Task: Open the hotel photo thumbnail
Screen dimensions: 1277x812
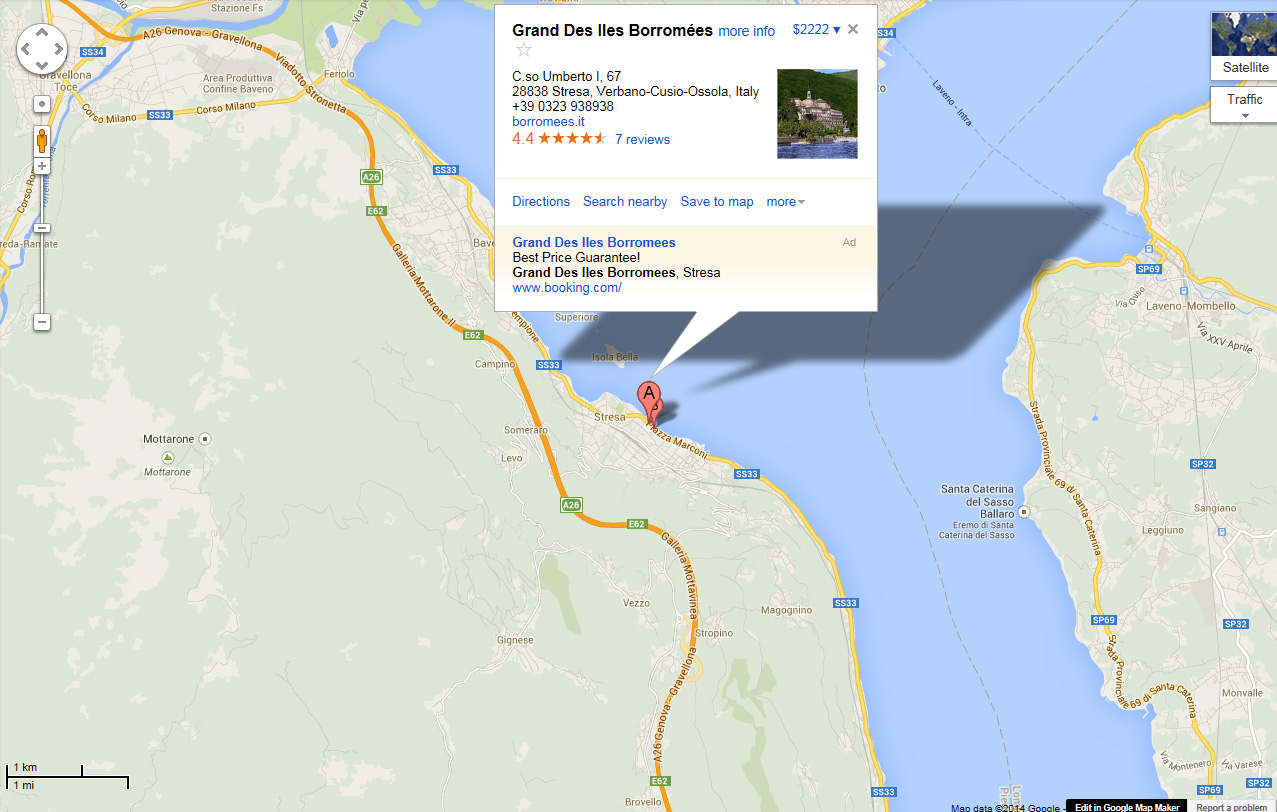Action: (817, 113)
